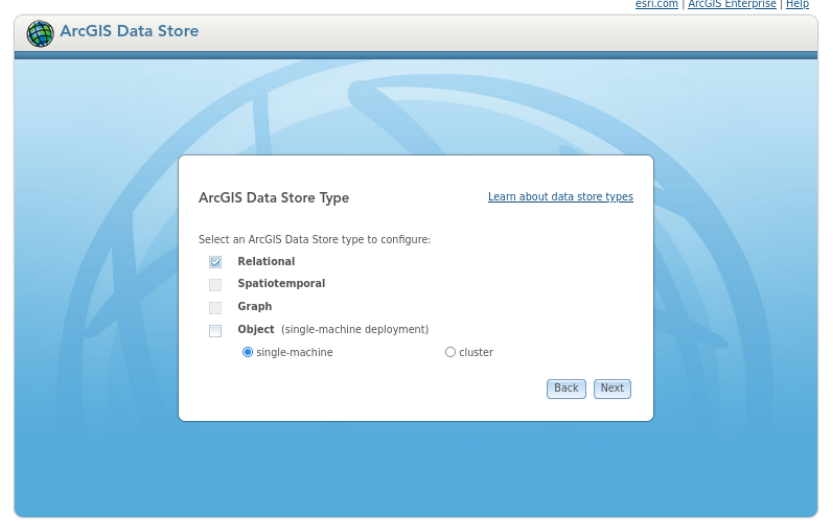The height and width of the screenshot is (521, 833).
Task: Tick the Spatiotemporal checkbox box
Action: [215, 285]
